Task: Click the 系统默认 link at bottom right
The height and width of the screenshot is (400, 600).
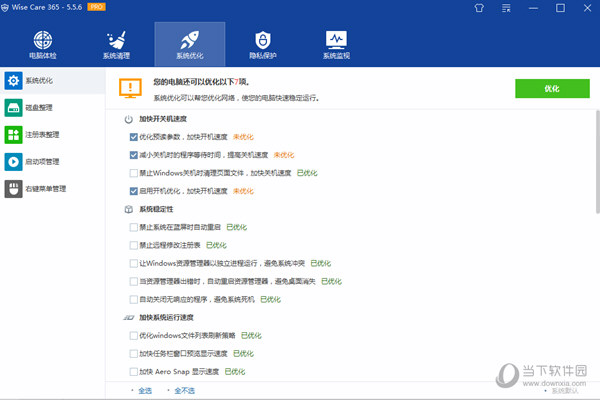Action: (x=565, y=391)
